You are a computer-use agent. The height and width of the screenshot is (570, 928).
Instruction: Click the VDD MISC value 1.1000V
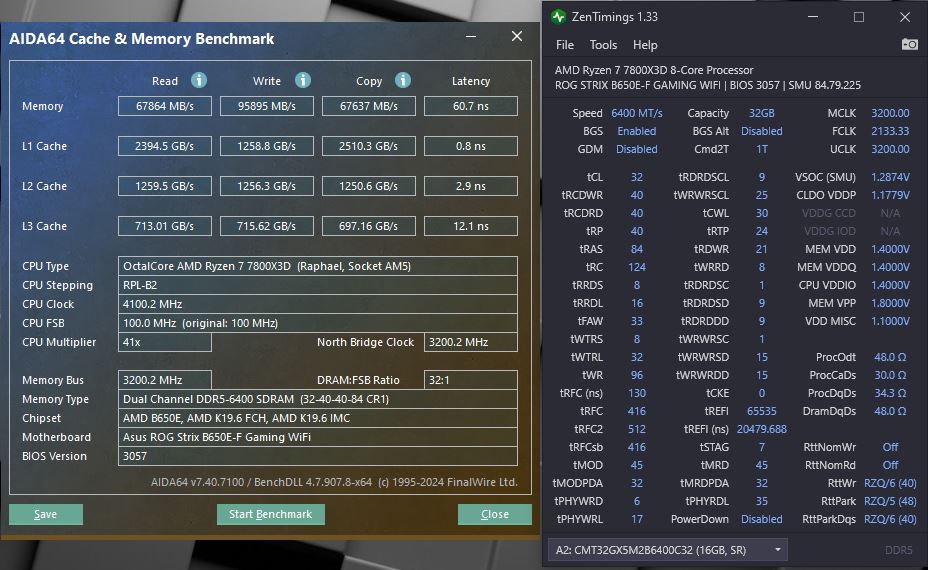tap(890, 321)
